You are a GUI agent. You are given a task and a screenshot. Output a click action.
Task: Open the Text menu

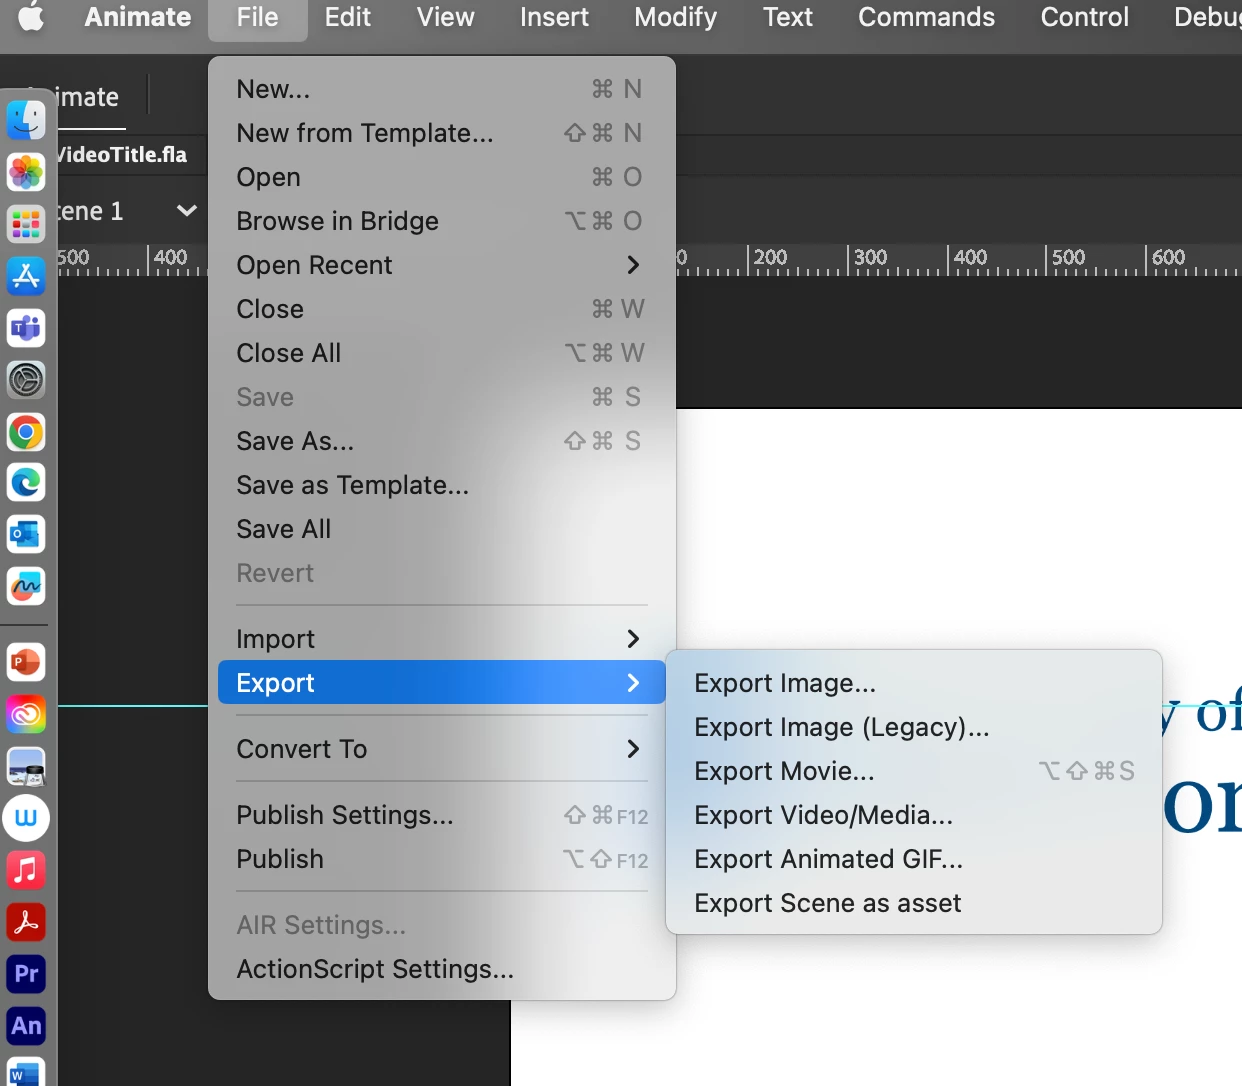pos(788,17)
